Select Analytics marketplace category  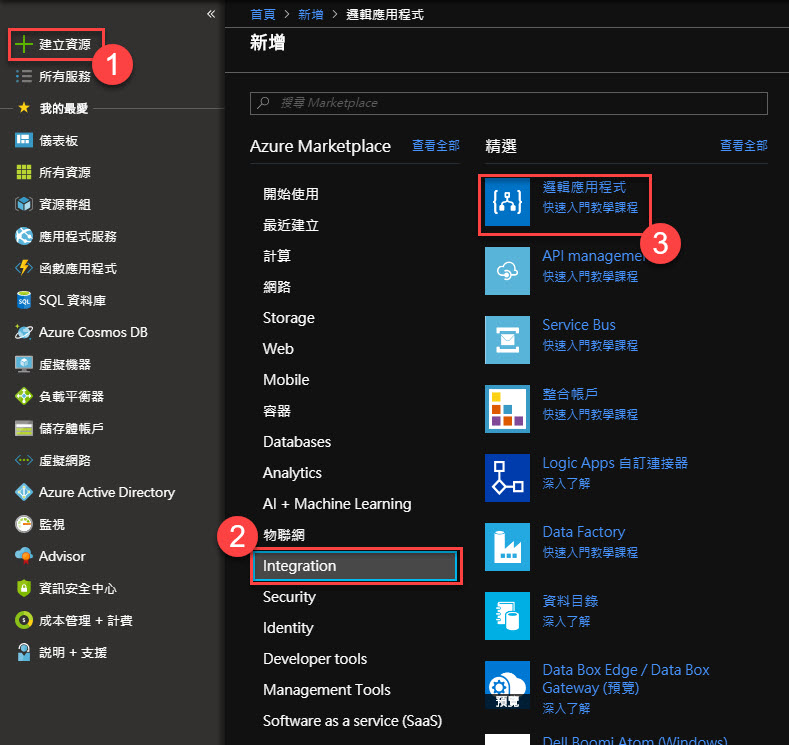click(292, 473)
